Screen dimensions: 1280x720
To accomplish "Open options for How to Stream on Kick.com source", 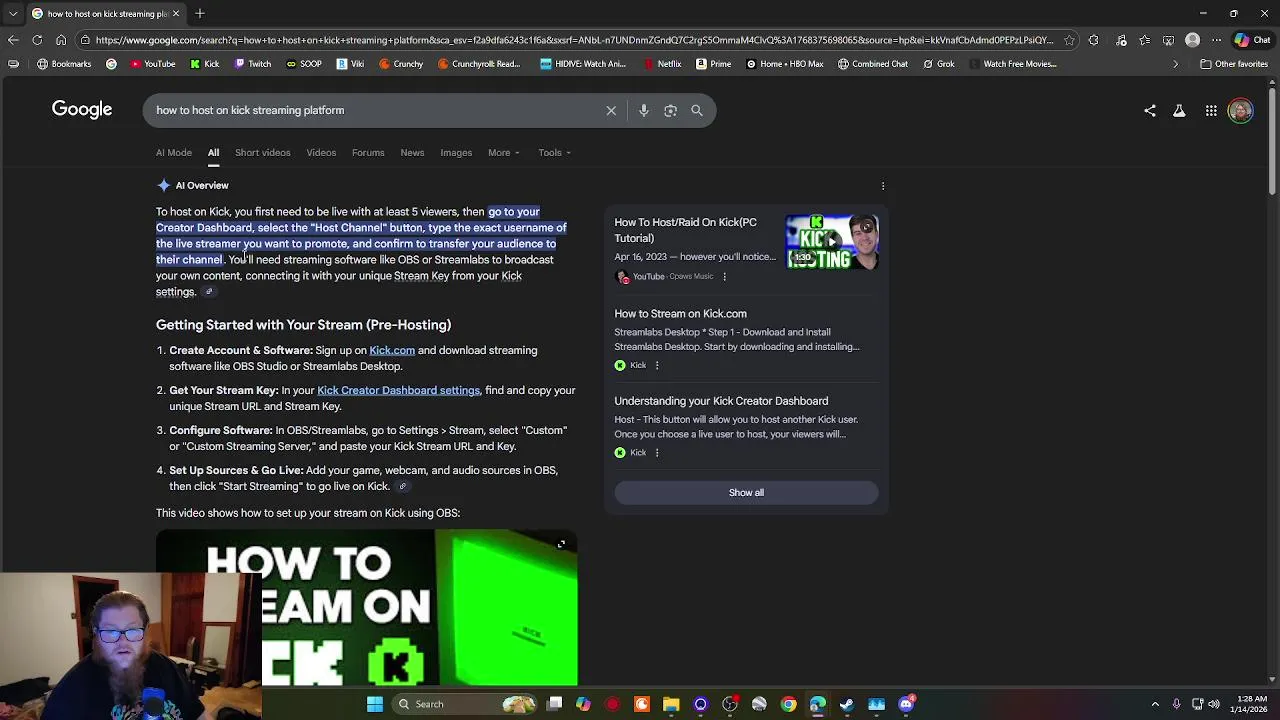I will (656, 366).
